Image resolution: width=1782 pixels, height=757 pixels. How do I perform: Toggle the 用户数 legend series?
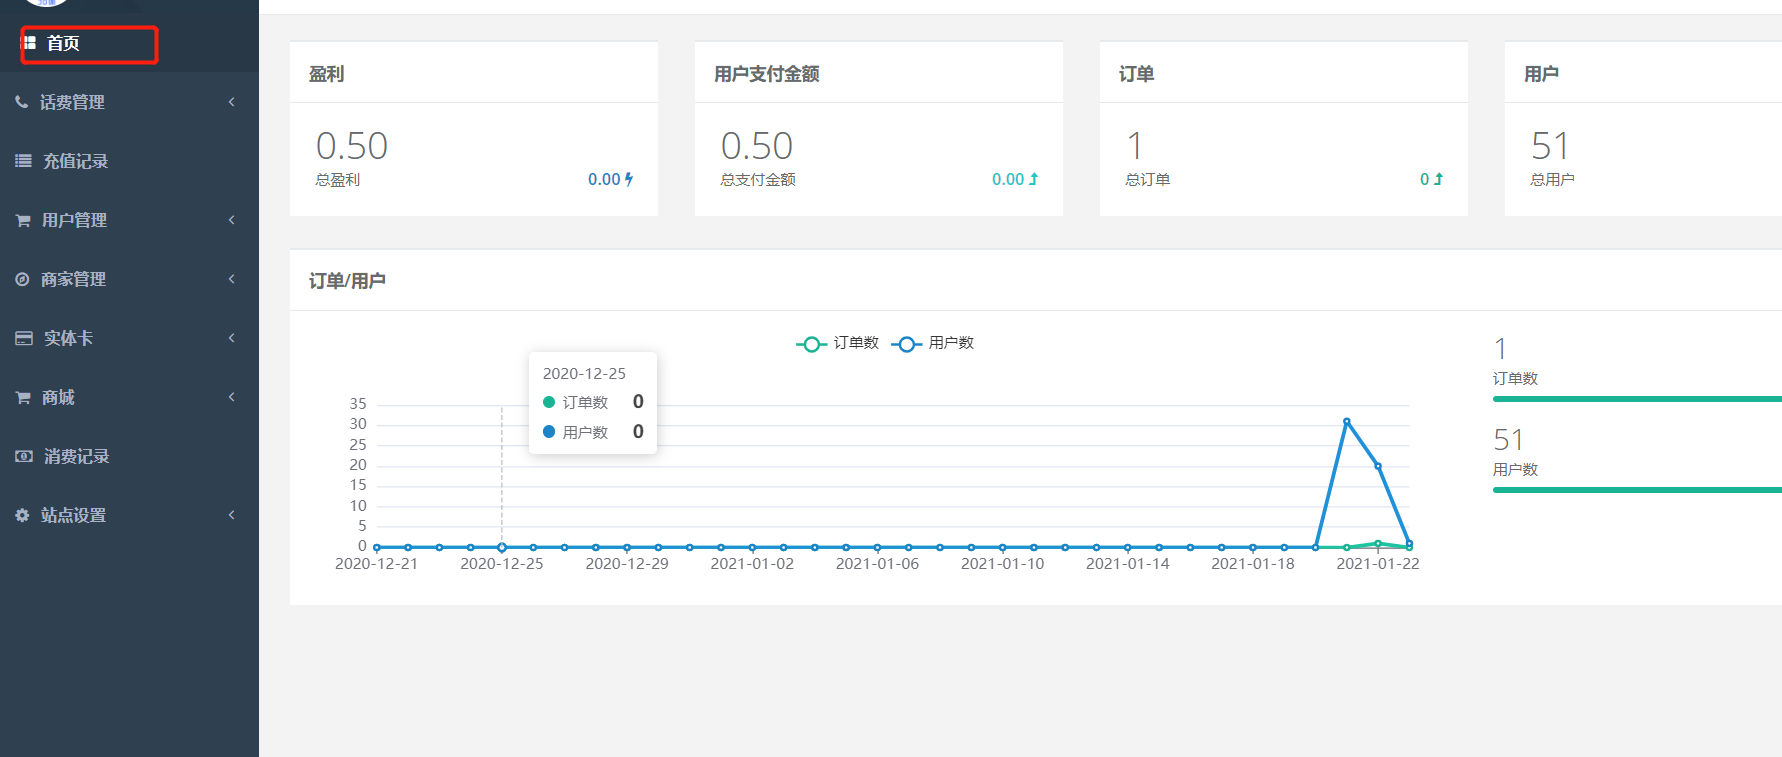[933, 343]
